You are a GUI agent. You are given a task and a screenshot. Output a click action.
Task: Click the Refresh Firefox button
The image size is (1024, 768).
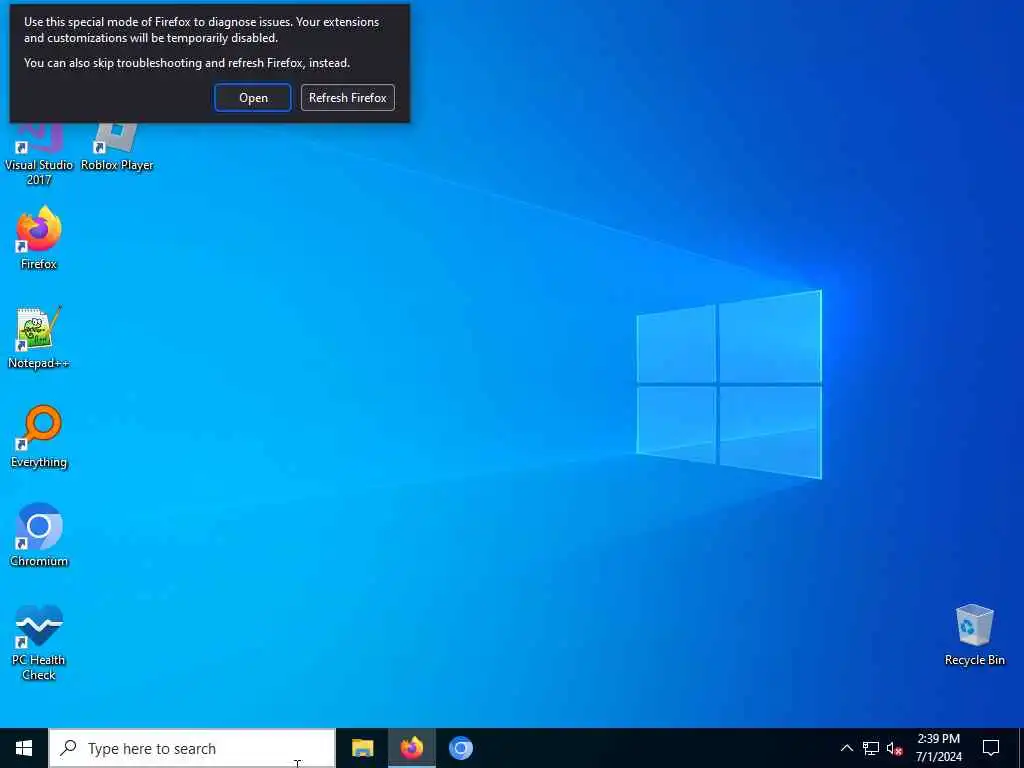(x=347, y=98)
